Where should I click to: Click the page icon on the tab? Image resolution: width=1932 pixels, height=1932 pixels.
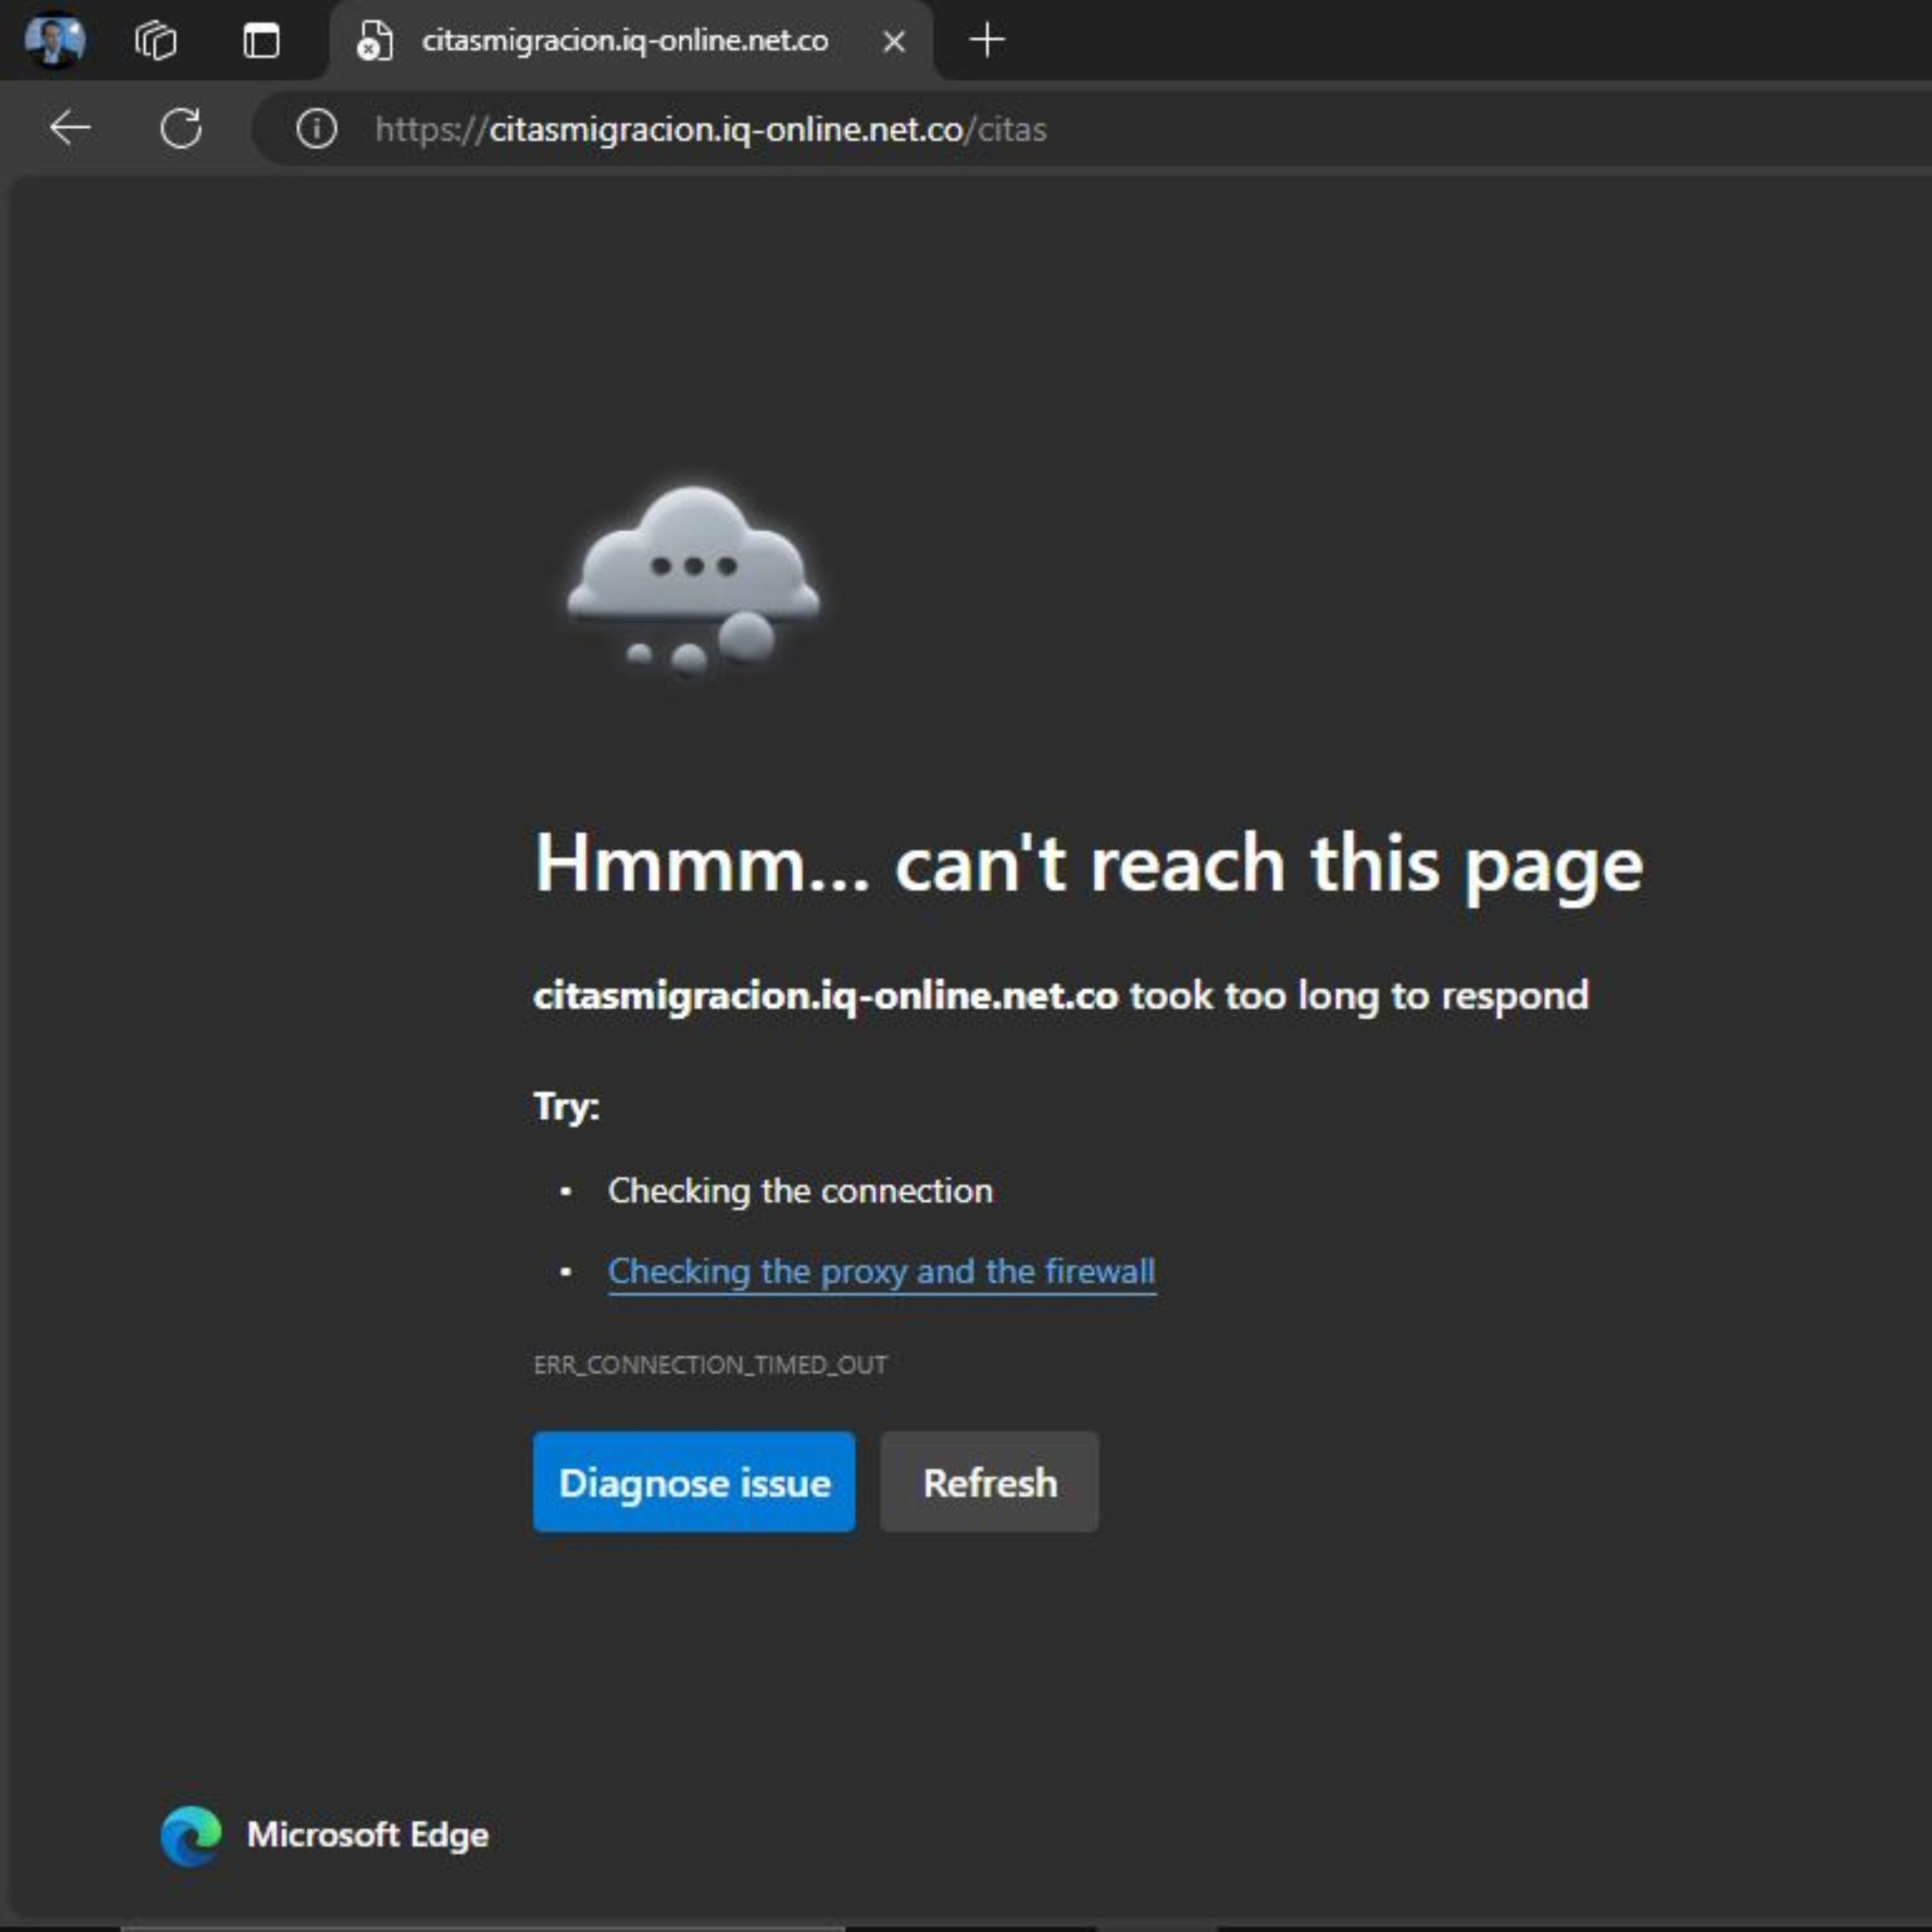[x=374, y=41]
